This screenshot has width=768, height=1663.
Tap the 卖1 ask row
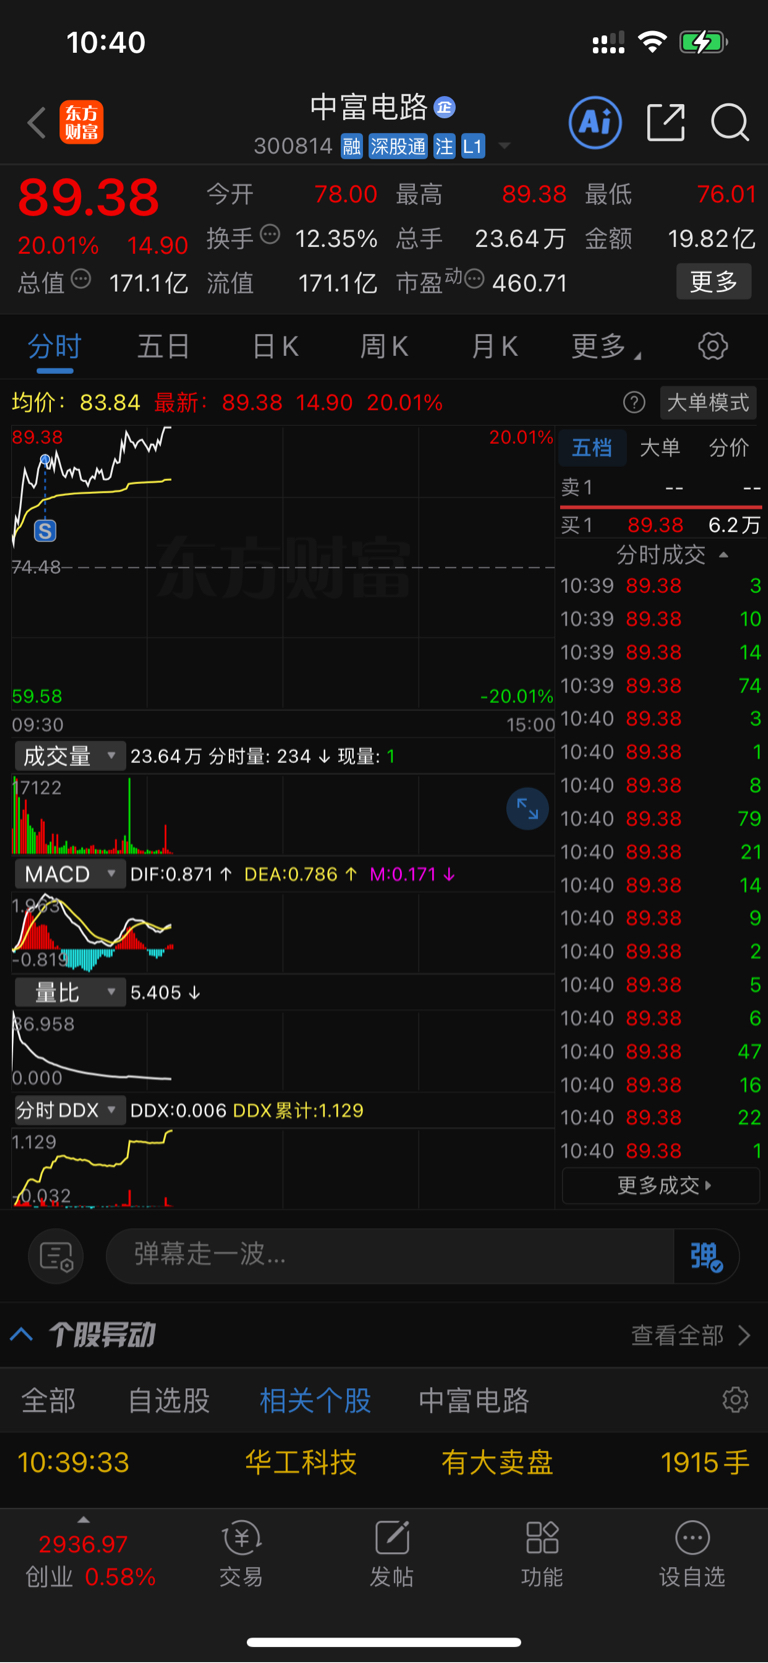[x=661, y=488]
